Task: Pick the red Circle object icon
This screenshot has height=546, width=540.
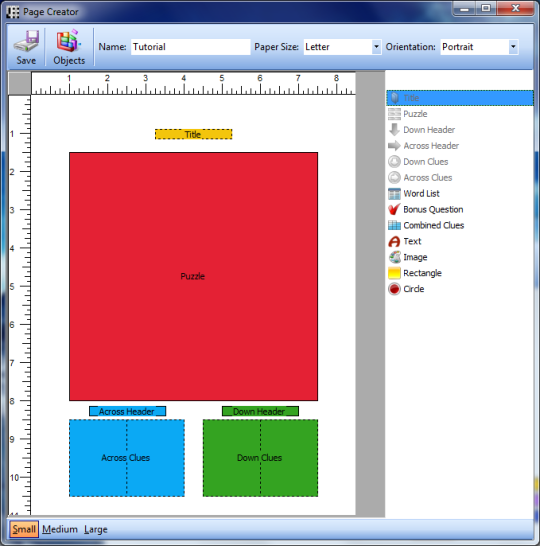Action: click(x=394, y=289)
